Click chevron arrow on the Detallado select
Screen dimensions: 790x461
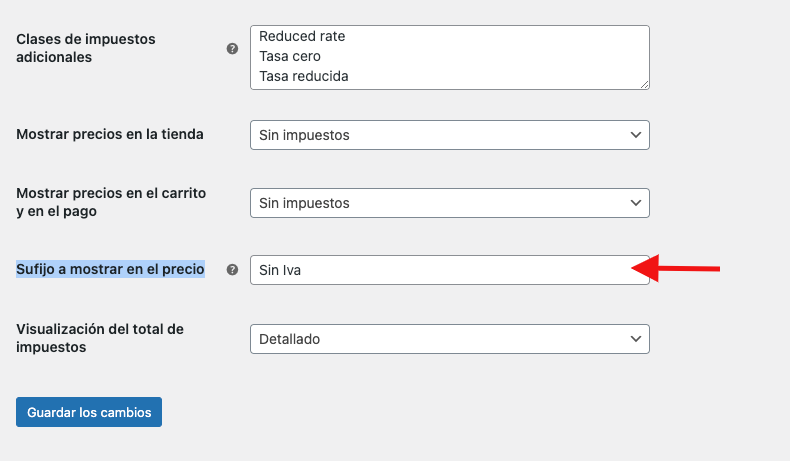point(636,339)
